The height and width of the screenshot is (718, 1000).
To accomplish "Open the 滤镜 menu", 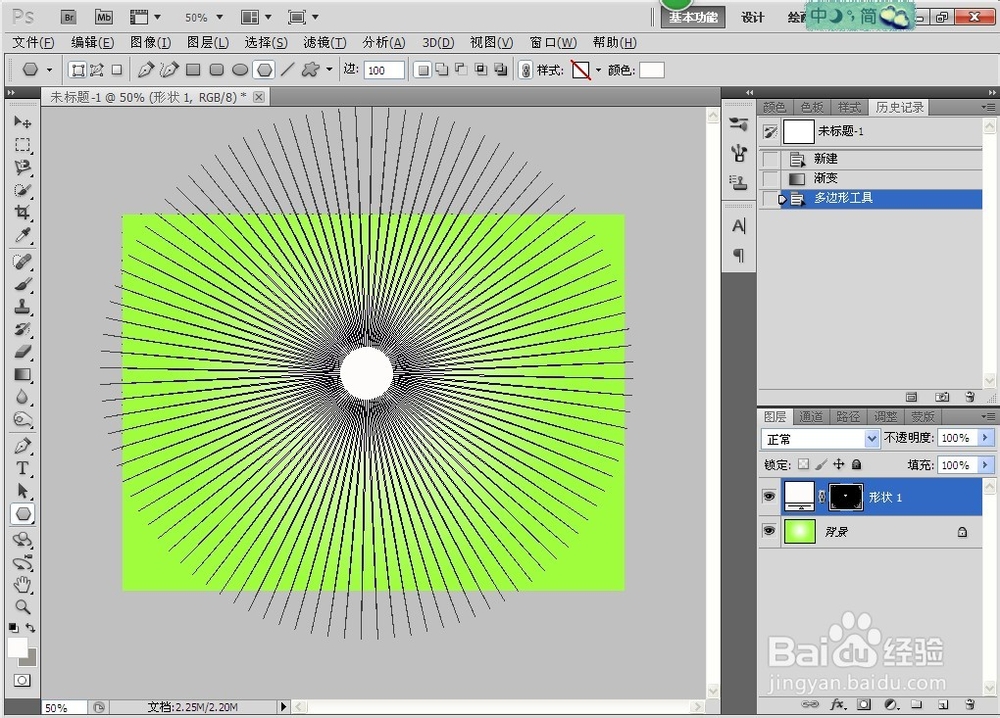I will coord(322,42).
